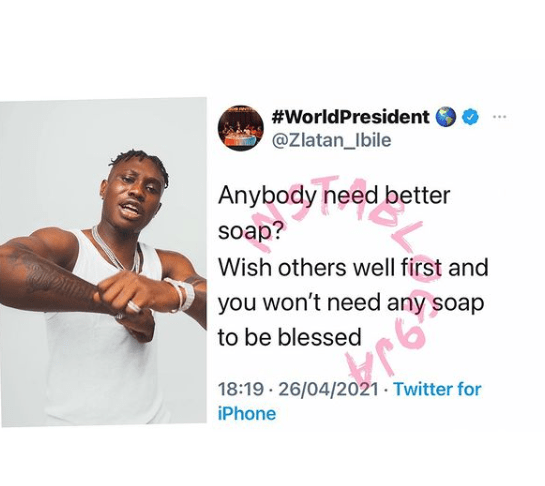Screen dimensions: 545x486
Task: Select the "Wish others well first and" line
Action: tap(353, 267)
